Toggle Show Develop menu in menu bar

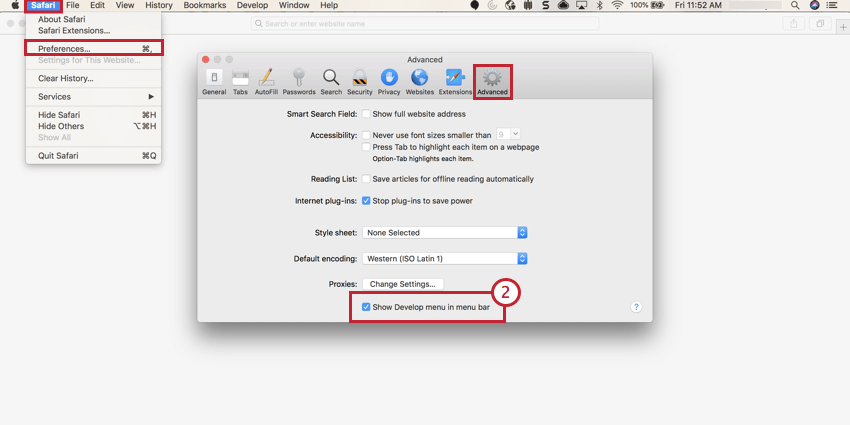366,307
